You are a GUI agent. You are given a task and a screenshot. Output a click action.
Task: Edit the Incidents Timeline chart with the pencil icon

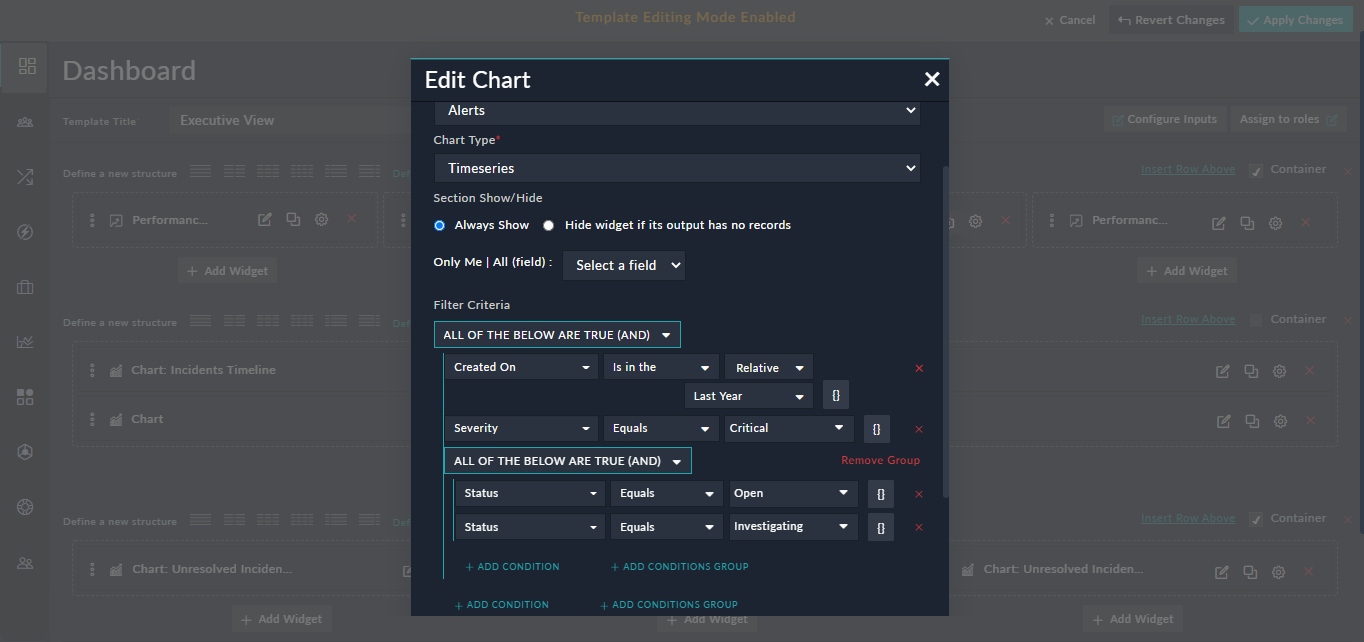pos(1222,370)
